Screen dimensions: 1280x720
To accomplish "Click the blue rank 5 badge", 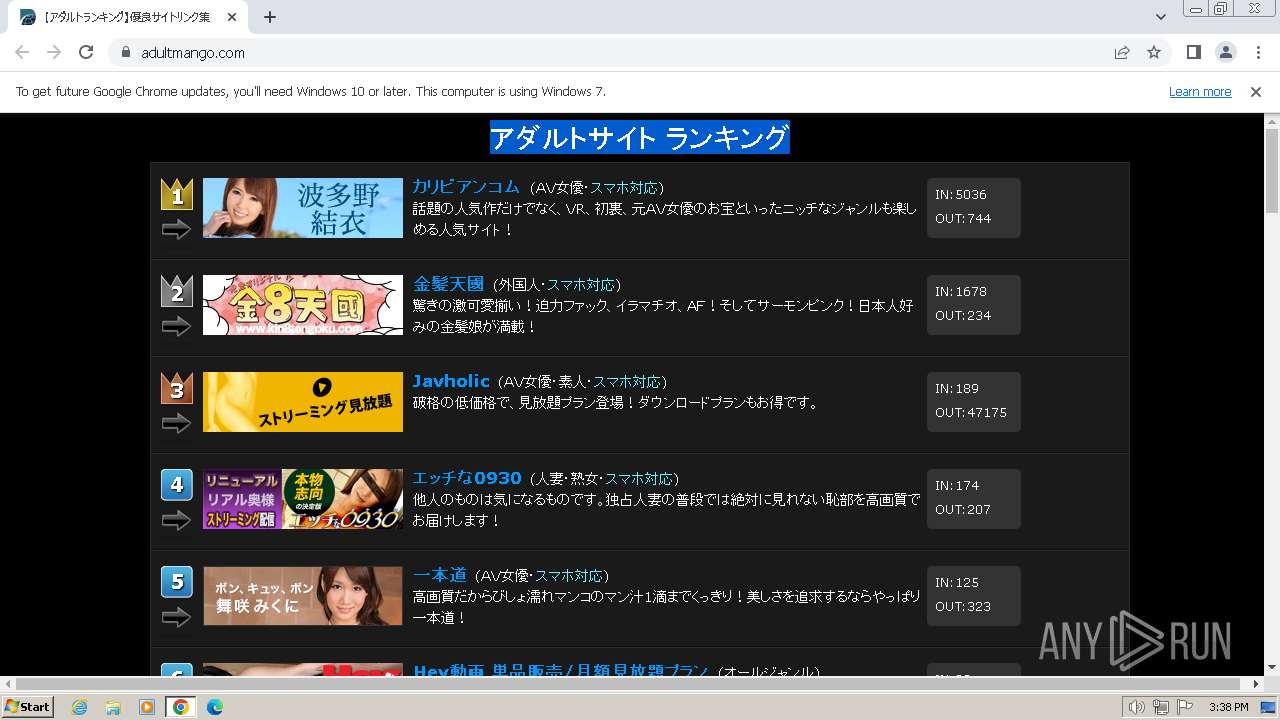I will click(x=177, y=582).
